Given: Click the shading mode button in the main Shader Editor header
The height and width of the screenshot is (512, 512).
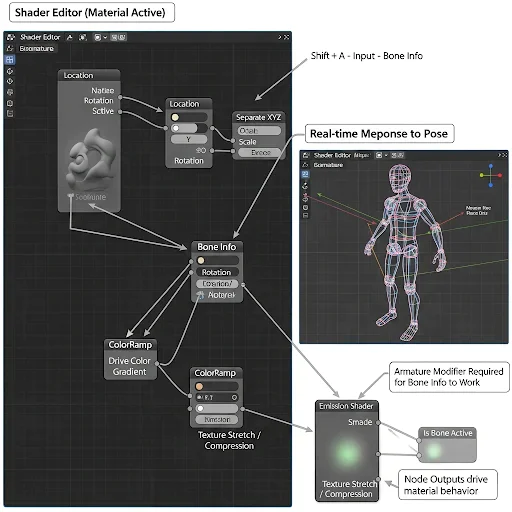Looking at the screenshot, I should [x=97, y=37].
